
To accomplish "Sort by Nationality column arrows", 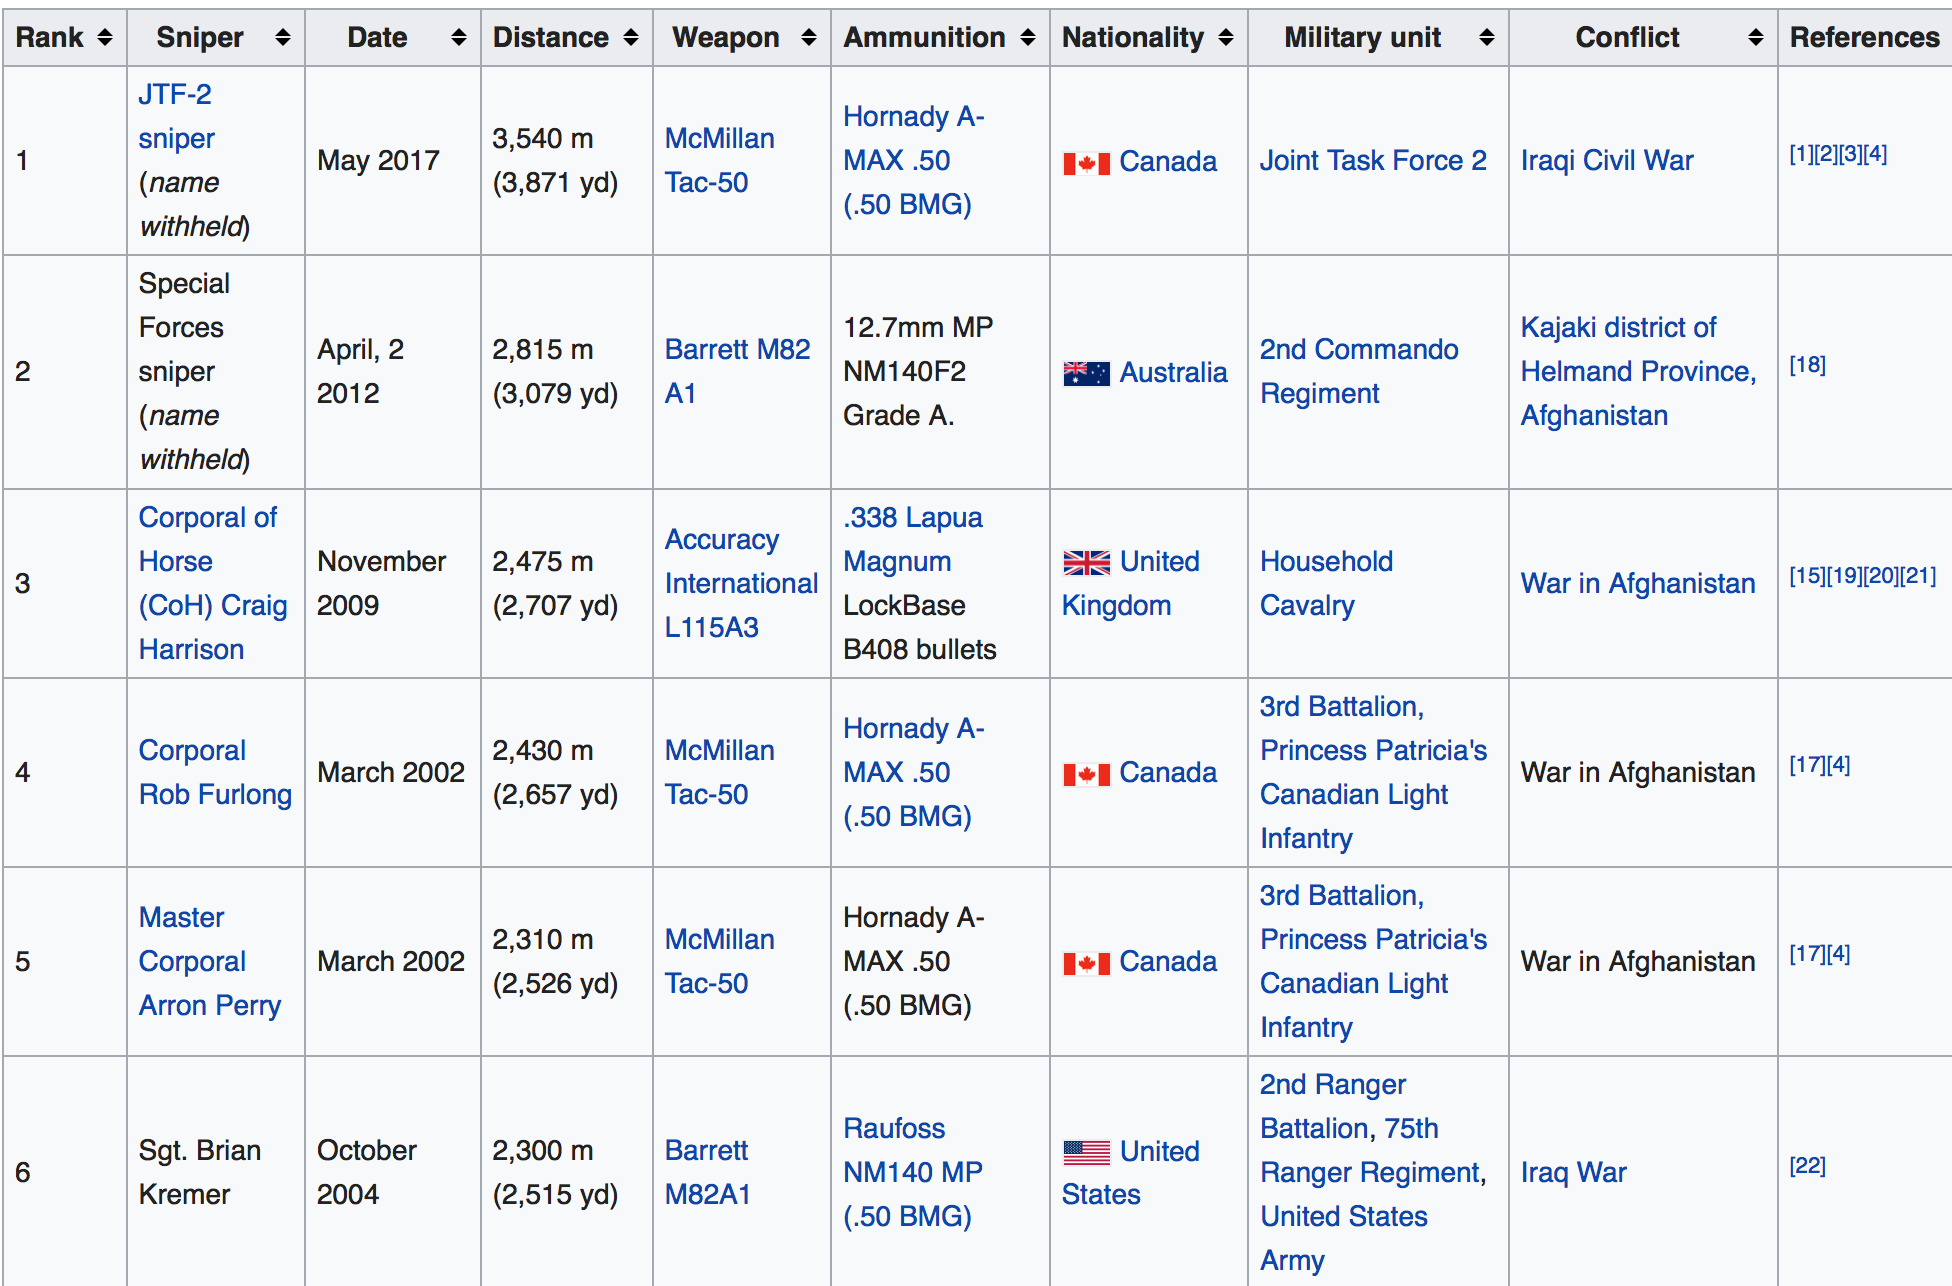I will tap(1225, 38).
